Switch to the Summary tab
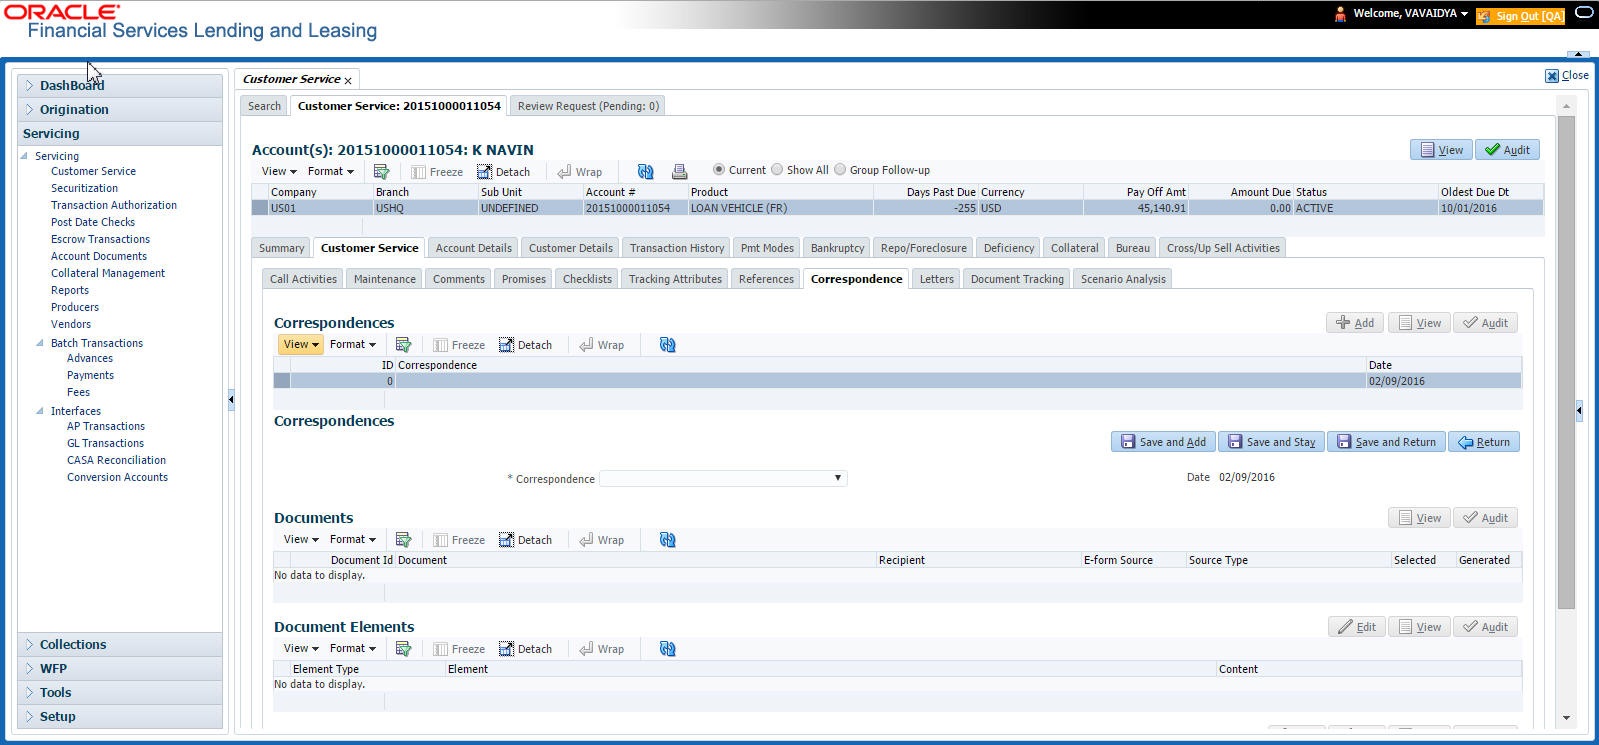 (x=281, y=248)
